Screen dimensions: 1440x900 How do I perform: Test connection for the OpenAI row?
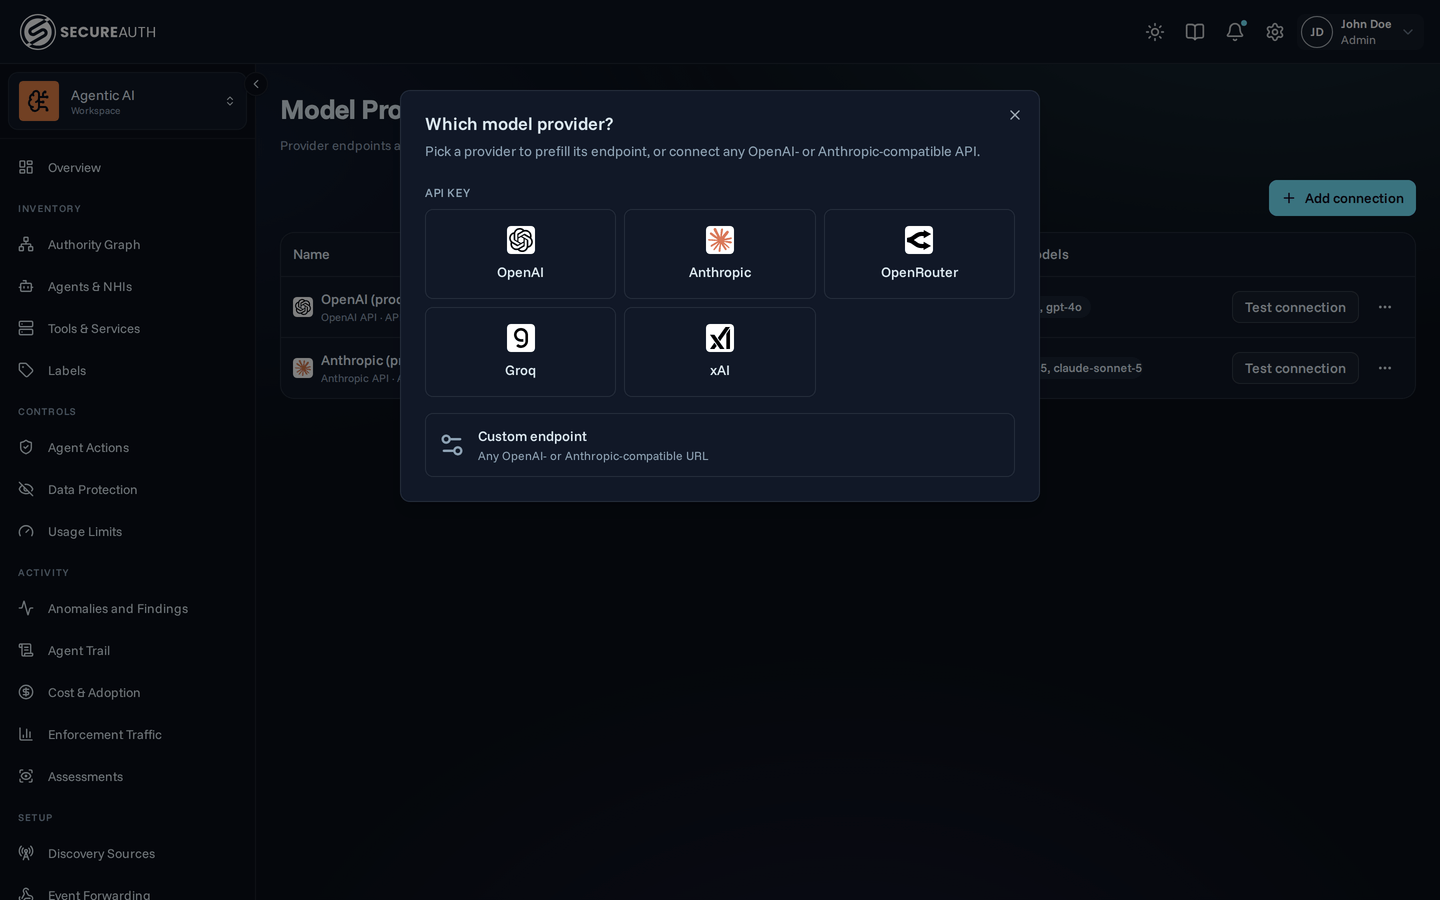(1295, 307)
